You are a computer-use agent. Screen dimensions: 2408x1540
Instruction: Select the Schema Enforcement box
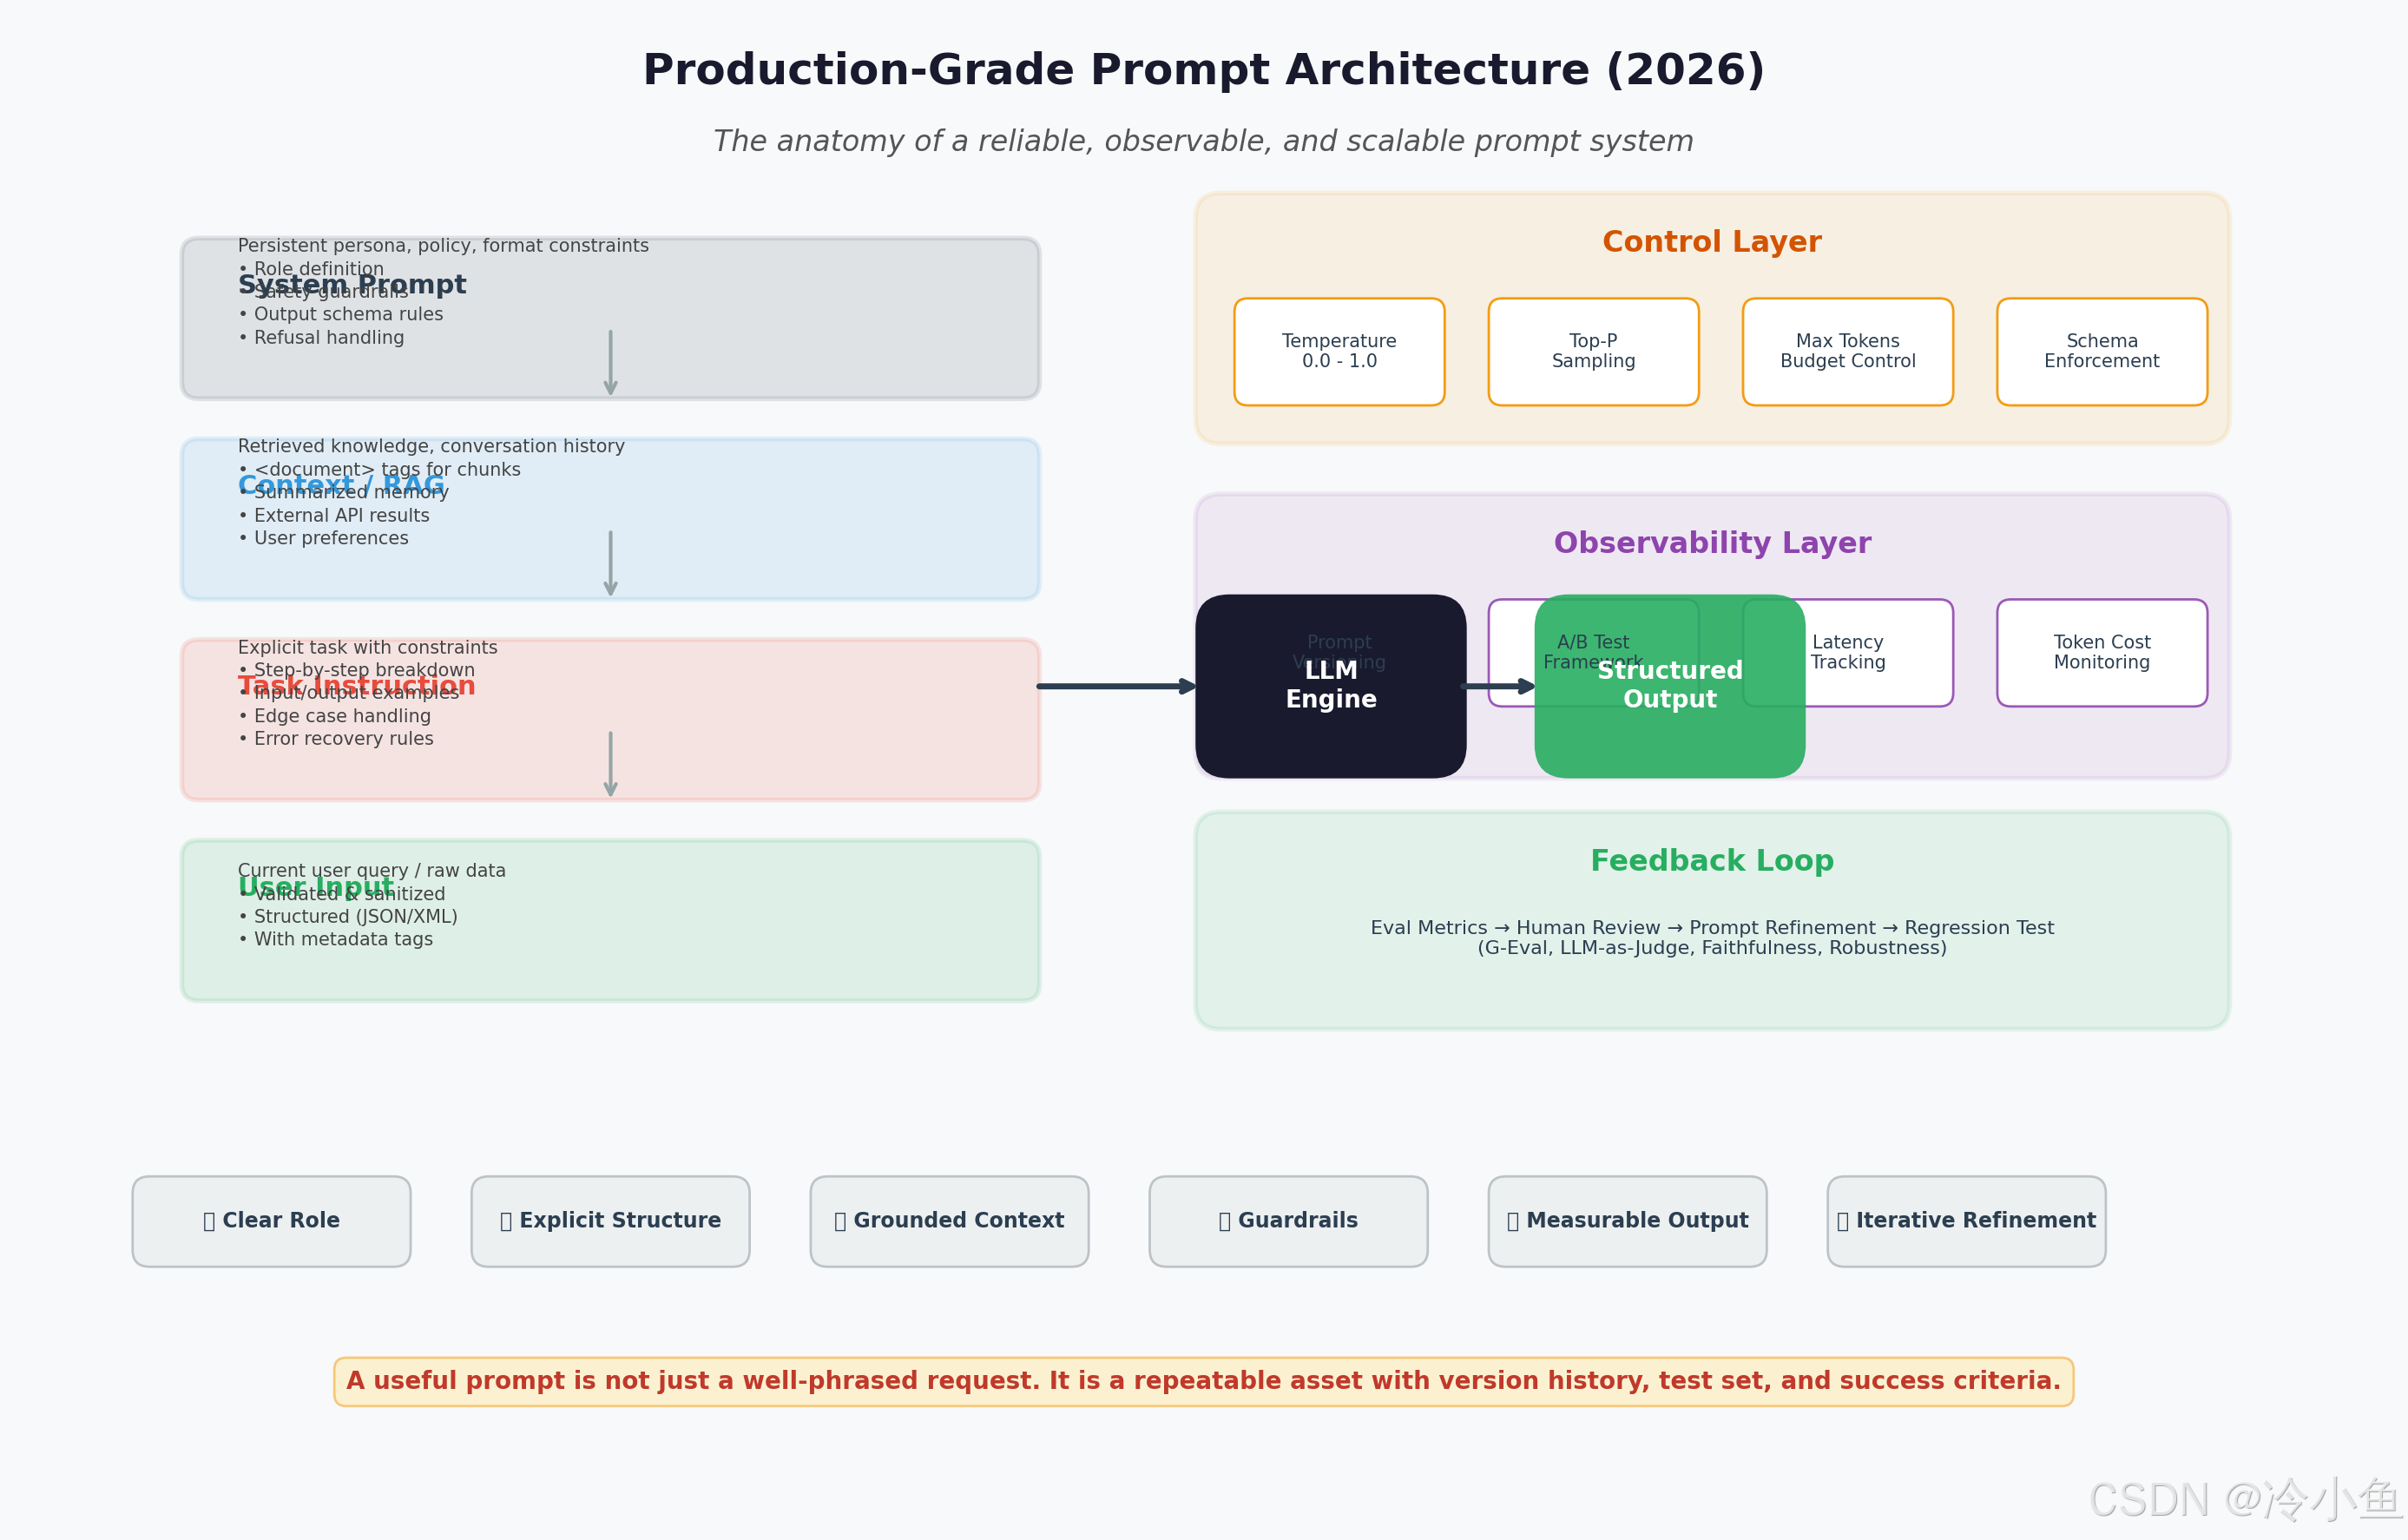2102,352
